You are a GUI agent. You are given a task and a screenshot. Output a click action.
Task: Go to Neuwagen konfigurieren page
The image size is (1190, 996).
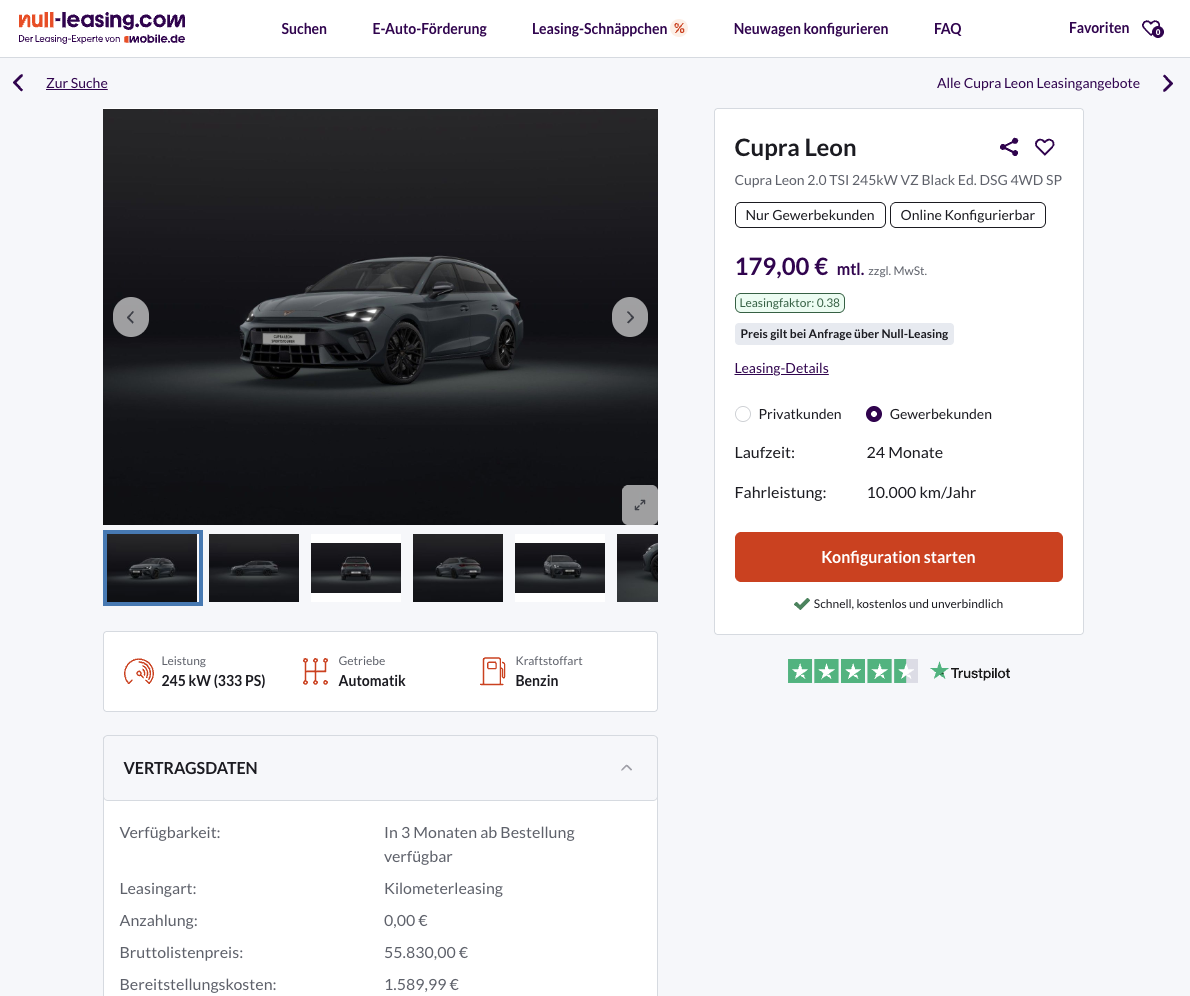point(810,29)
